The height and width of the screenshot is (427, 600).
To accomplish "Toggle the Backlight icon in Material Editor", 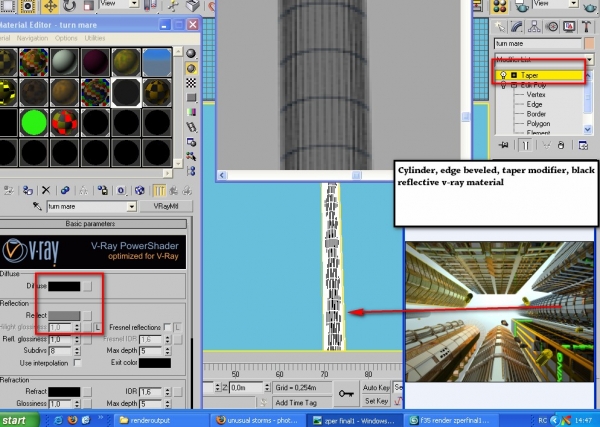I will point(191,68).
